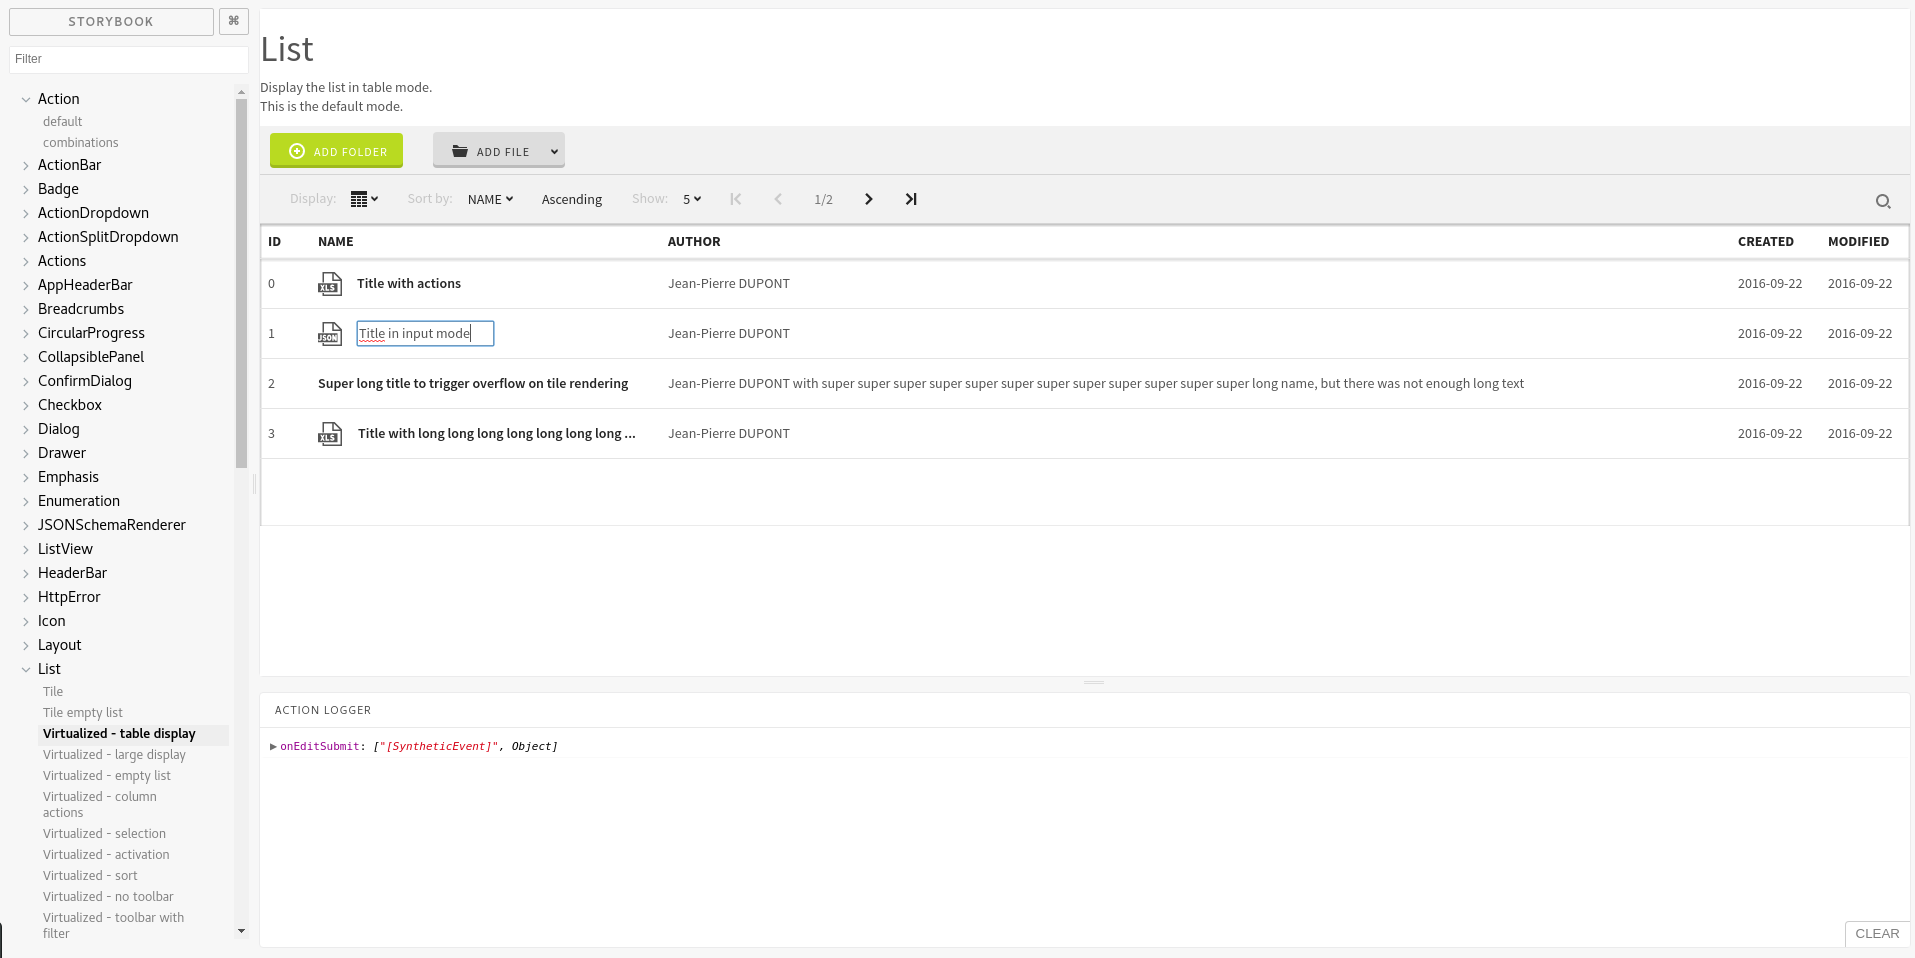Screen dimensions: 1915x958
Task: Expand the onEditSubmit log entry
Action: click(x=273, y=746)
